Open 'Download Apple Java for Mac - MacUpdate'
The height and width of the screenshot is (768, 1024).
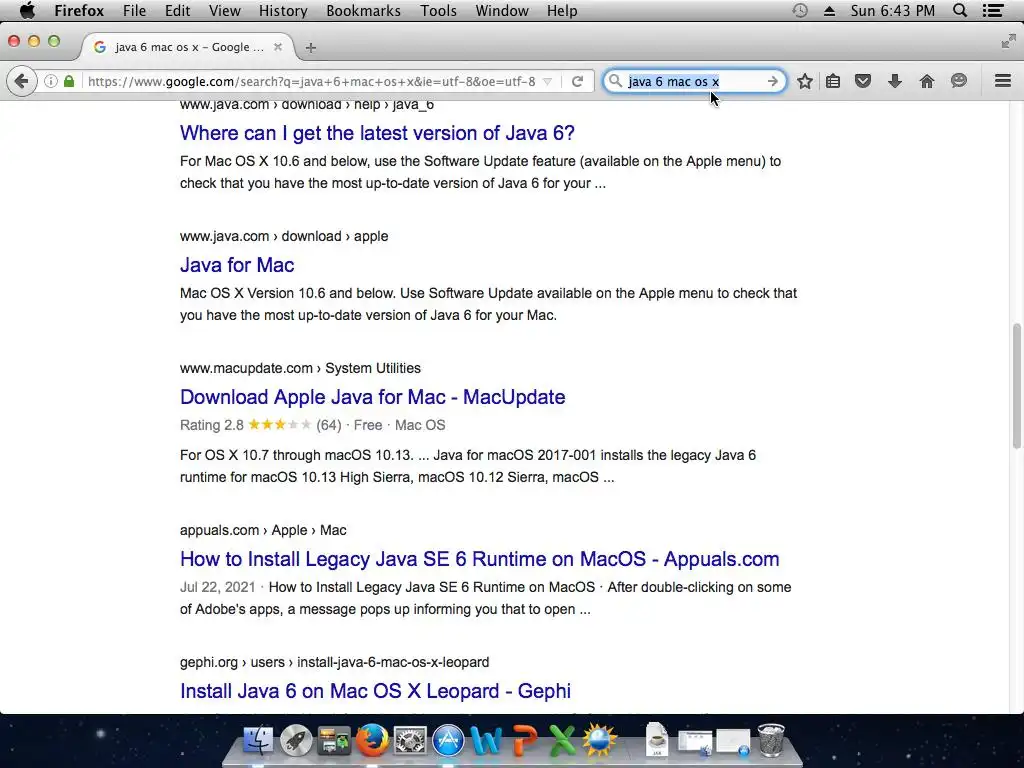pos(372,397)
